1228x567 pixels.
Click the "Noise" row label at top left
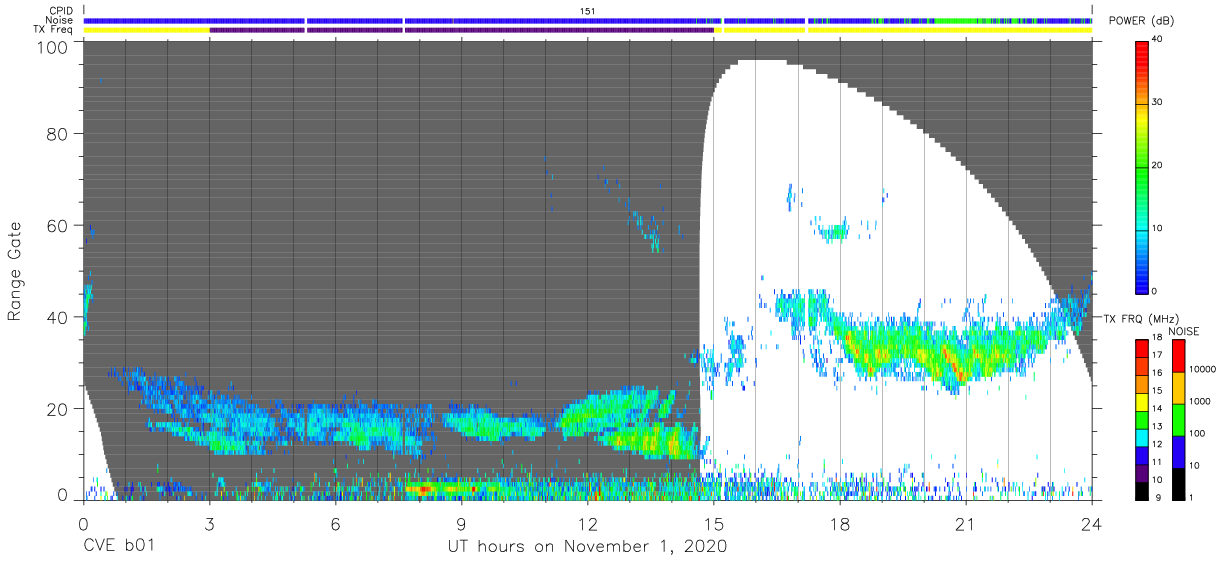pos(61,20)
